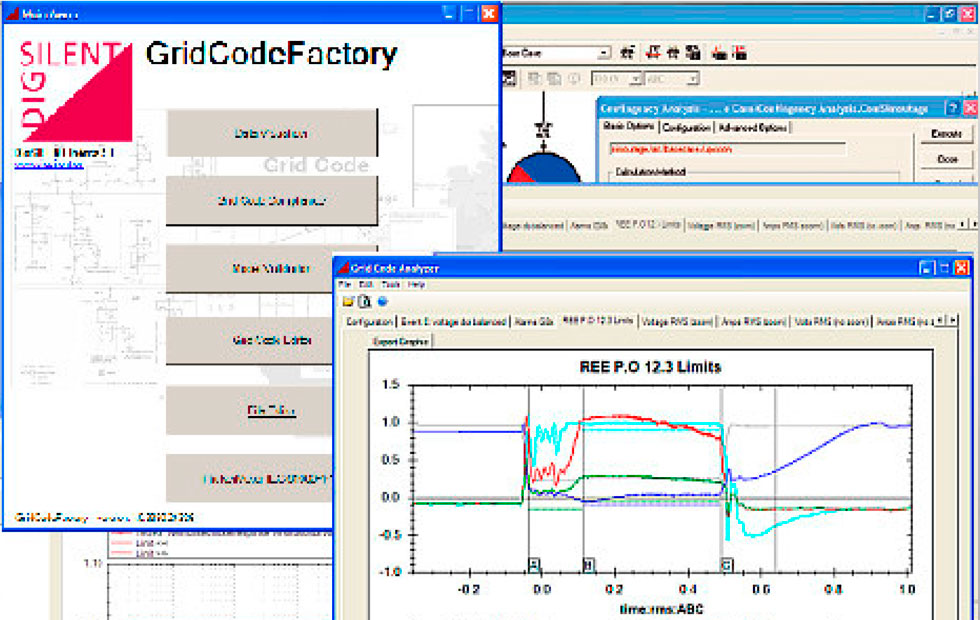Click the Data Visualization button in Main Menu
This screenshot has width=980, height=620.
tap(272, 133)
